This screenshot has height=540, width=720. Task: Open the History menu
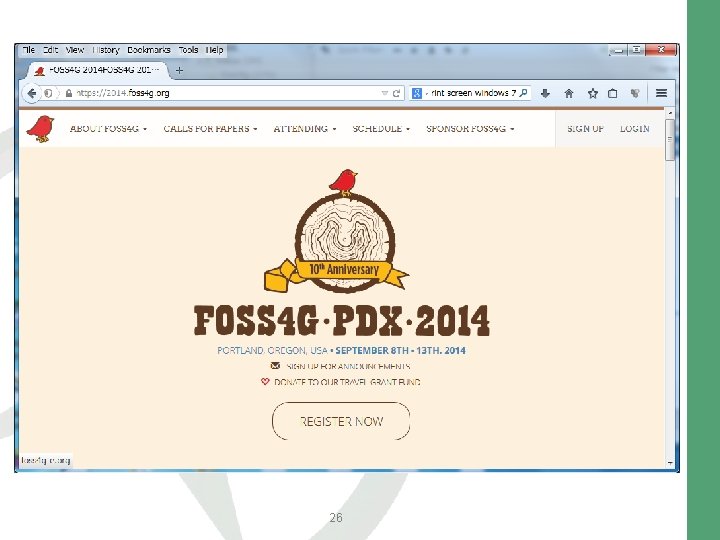106,50
